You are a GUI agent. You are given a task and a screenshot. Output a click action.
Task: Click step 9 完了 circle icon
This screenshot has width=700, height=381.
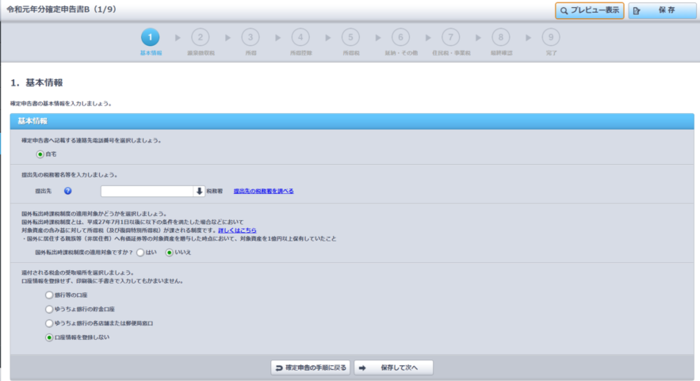pos(551,38)
